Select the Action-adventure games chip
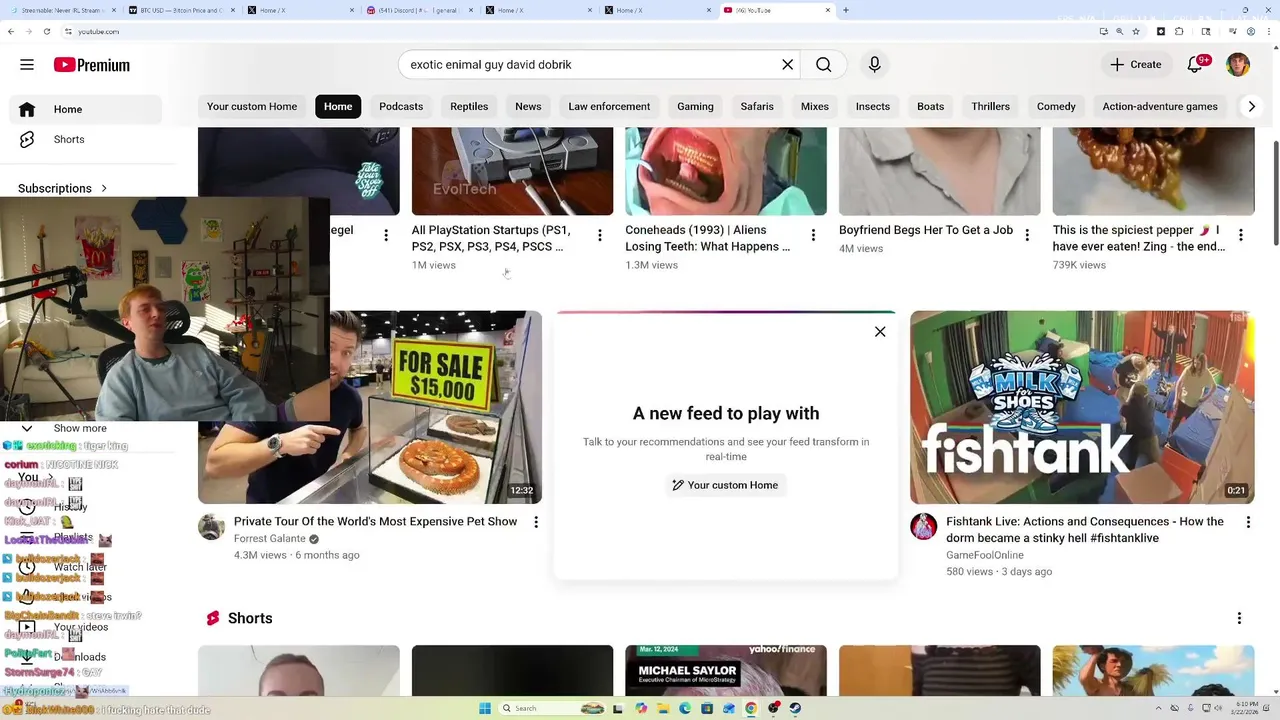 [1160, 106]
